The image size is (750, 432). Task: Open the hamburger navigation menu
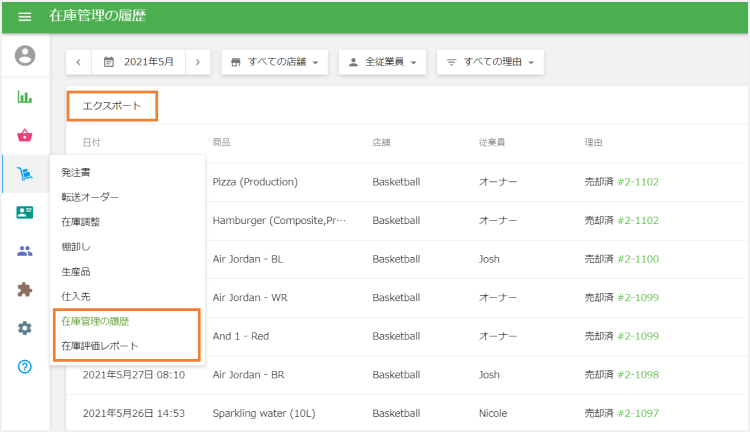[24, 17]
